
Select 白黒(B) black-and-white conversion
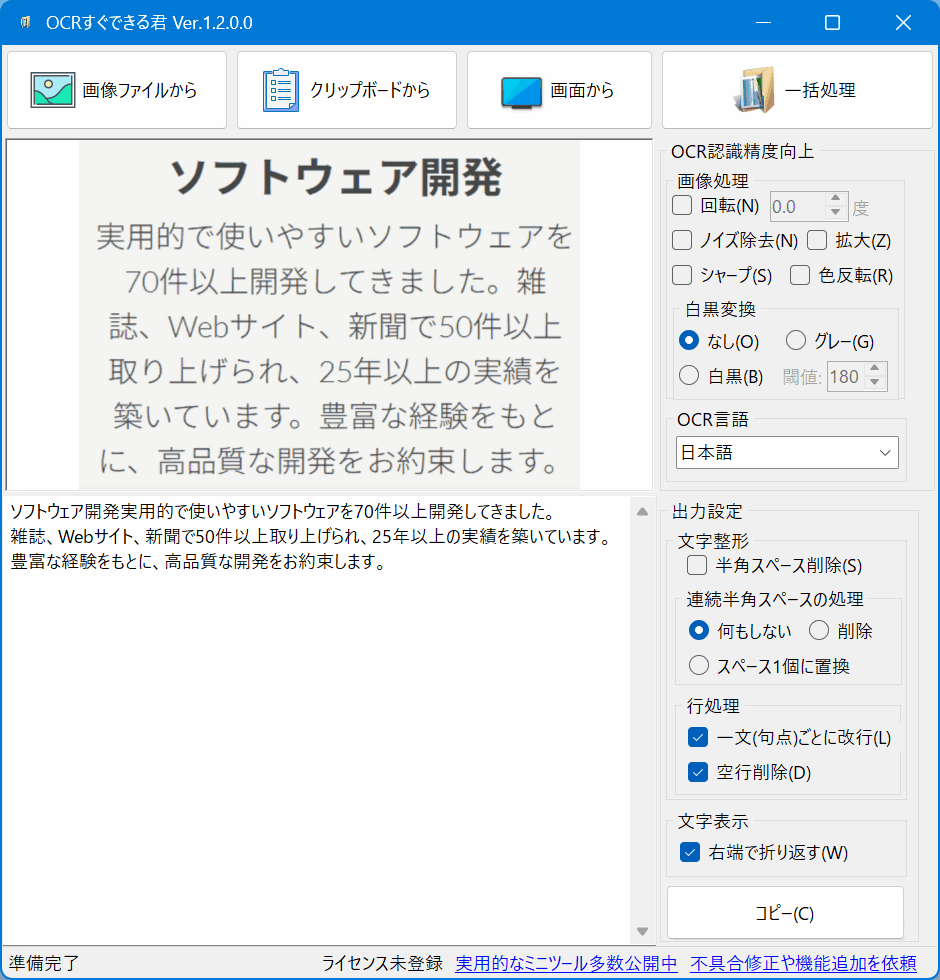point(689,376)
